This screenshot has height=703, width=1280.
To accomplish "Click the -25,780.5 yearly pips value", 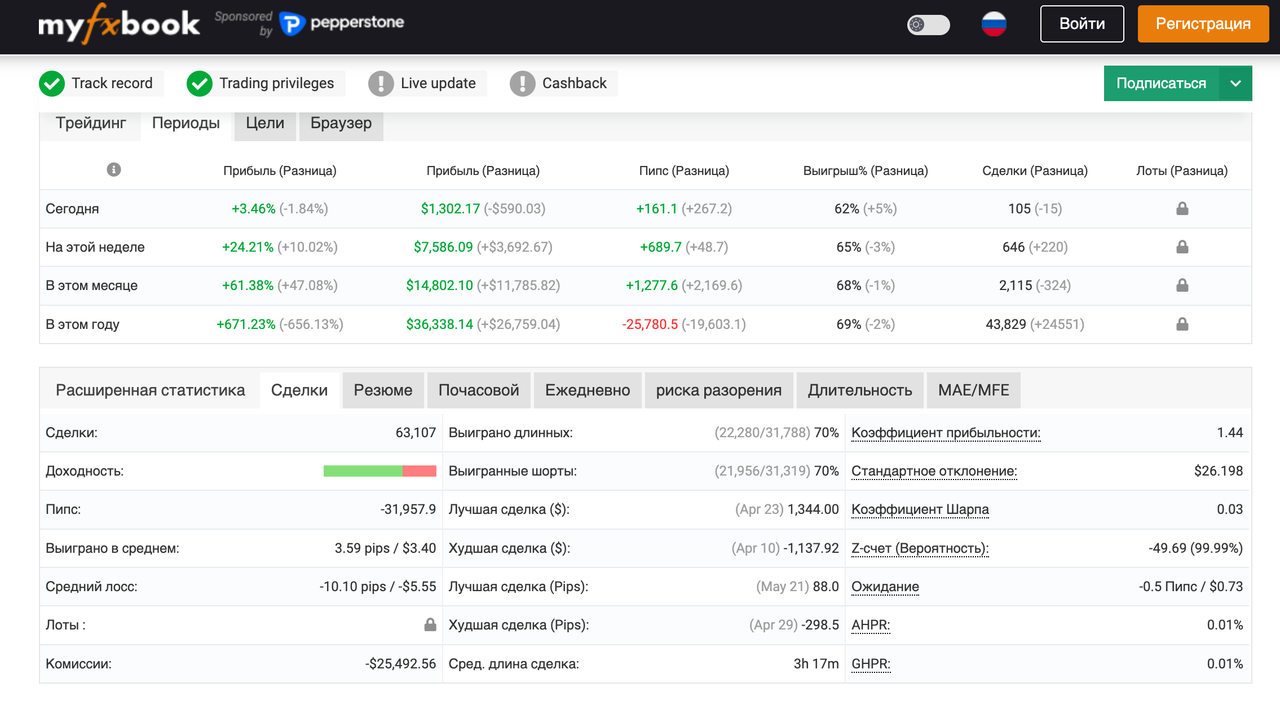I will pyautogui.click(x=650, y=324).
